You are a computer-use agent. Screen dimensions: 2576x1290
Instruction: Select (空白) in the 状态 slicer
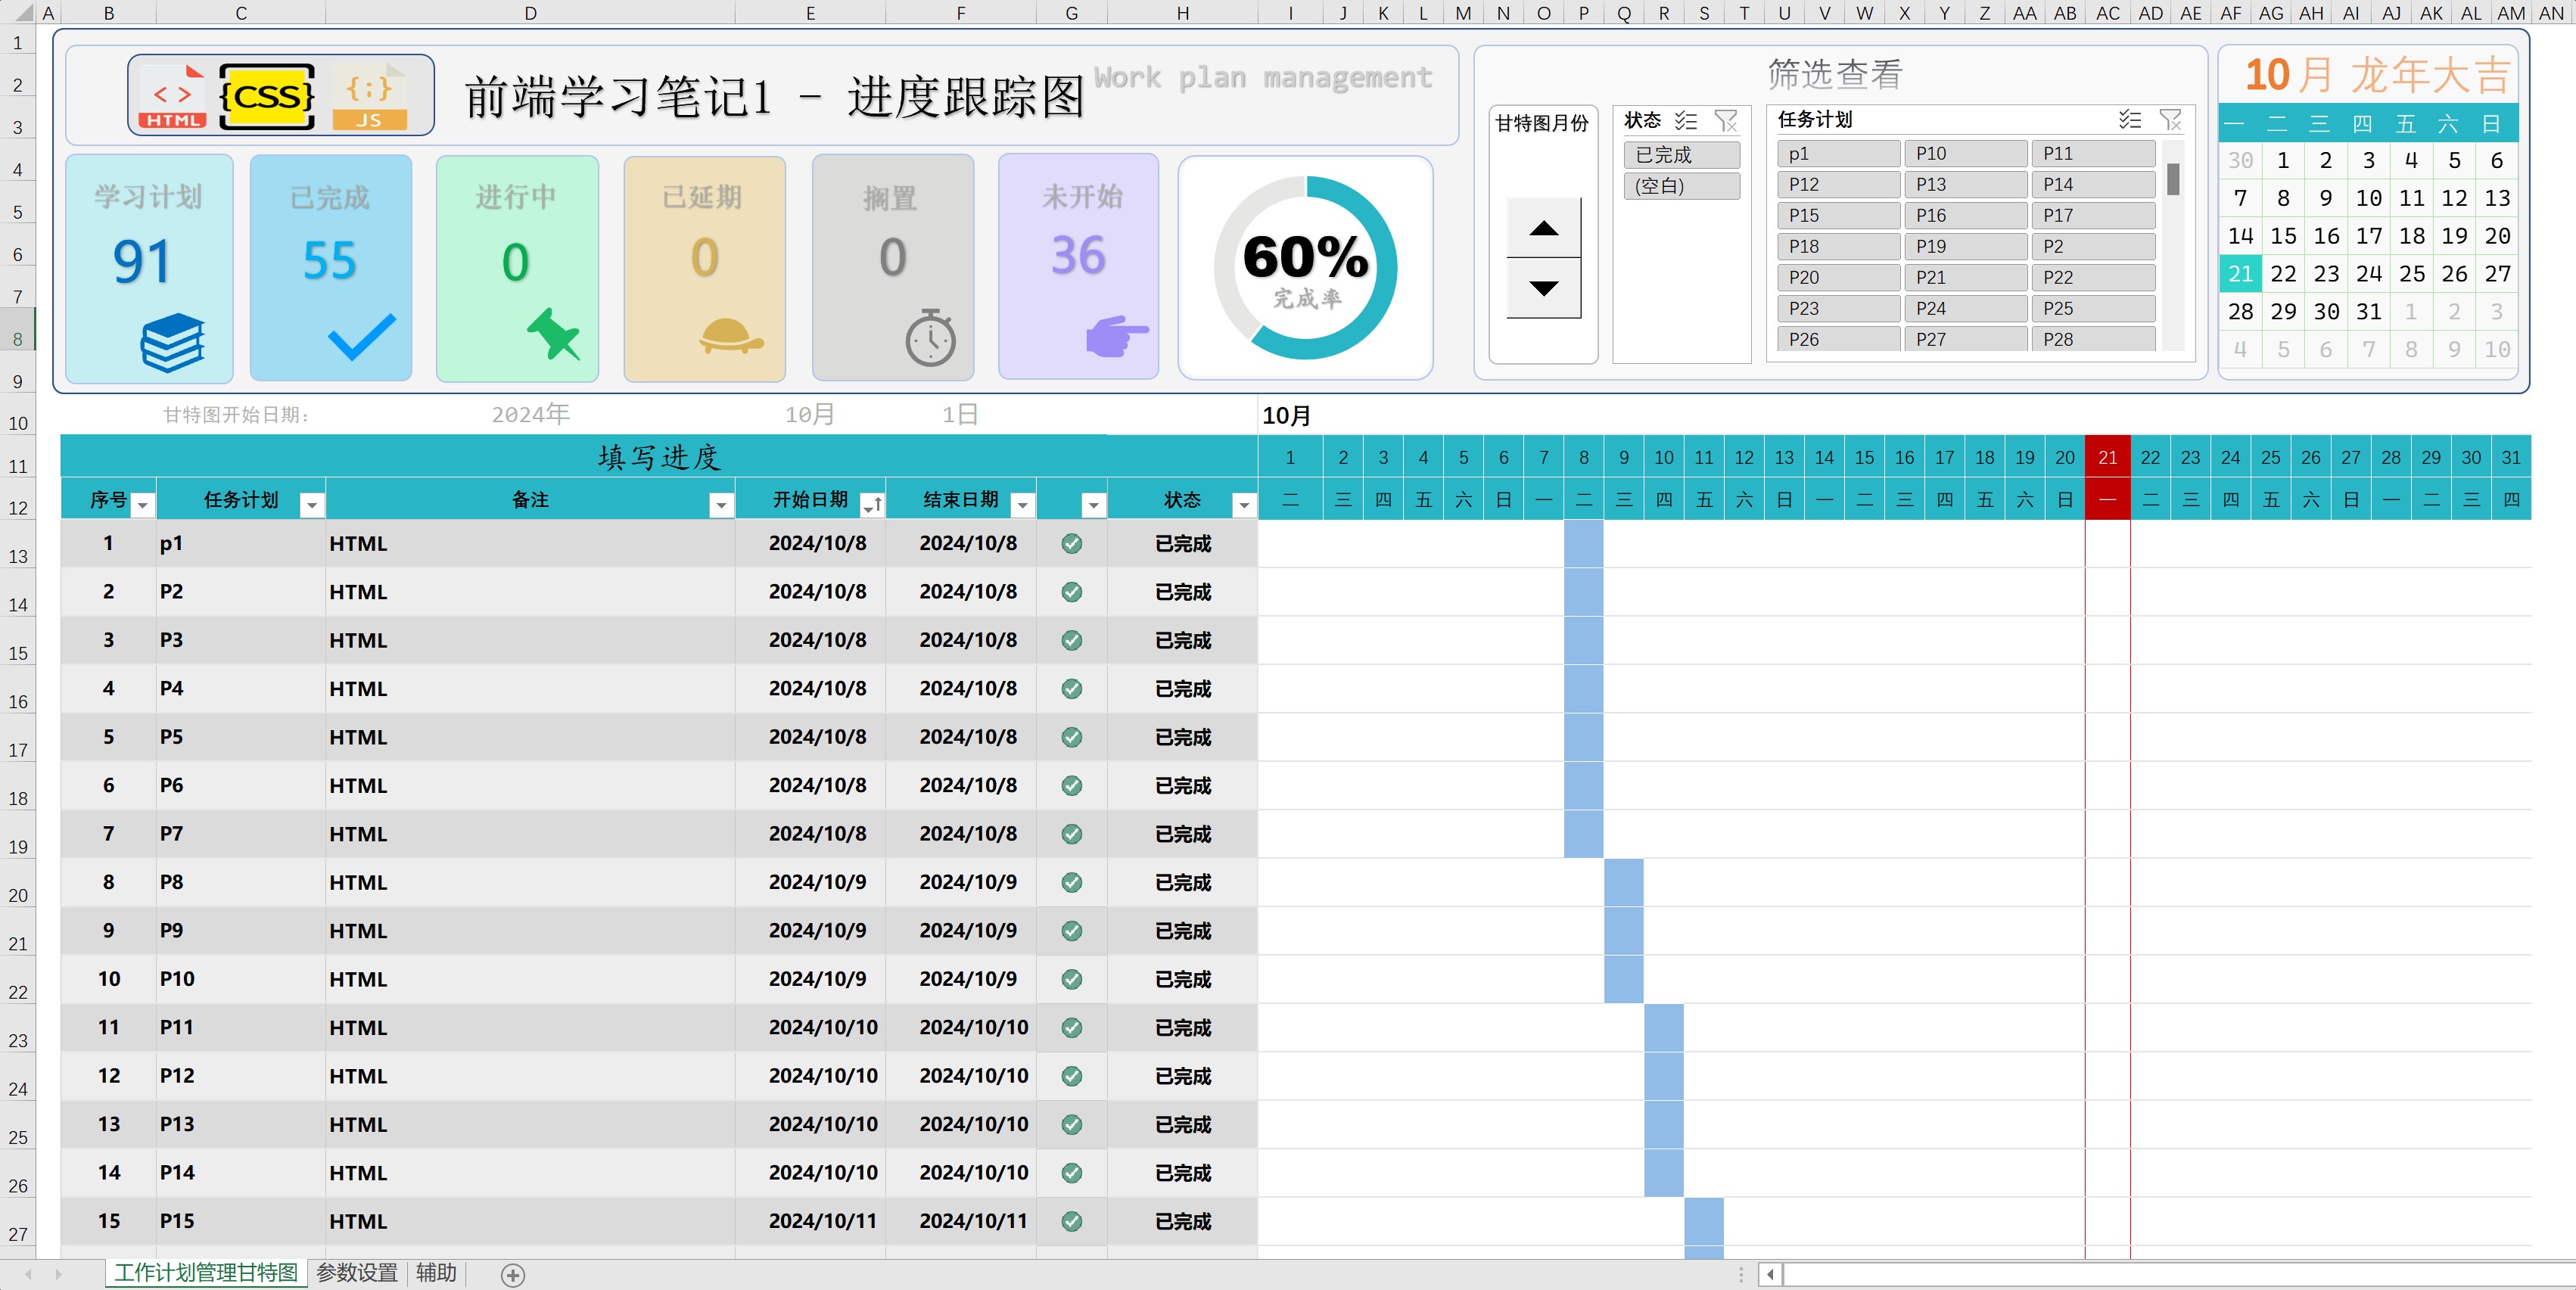pos(1681,186)
